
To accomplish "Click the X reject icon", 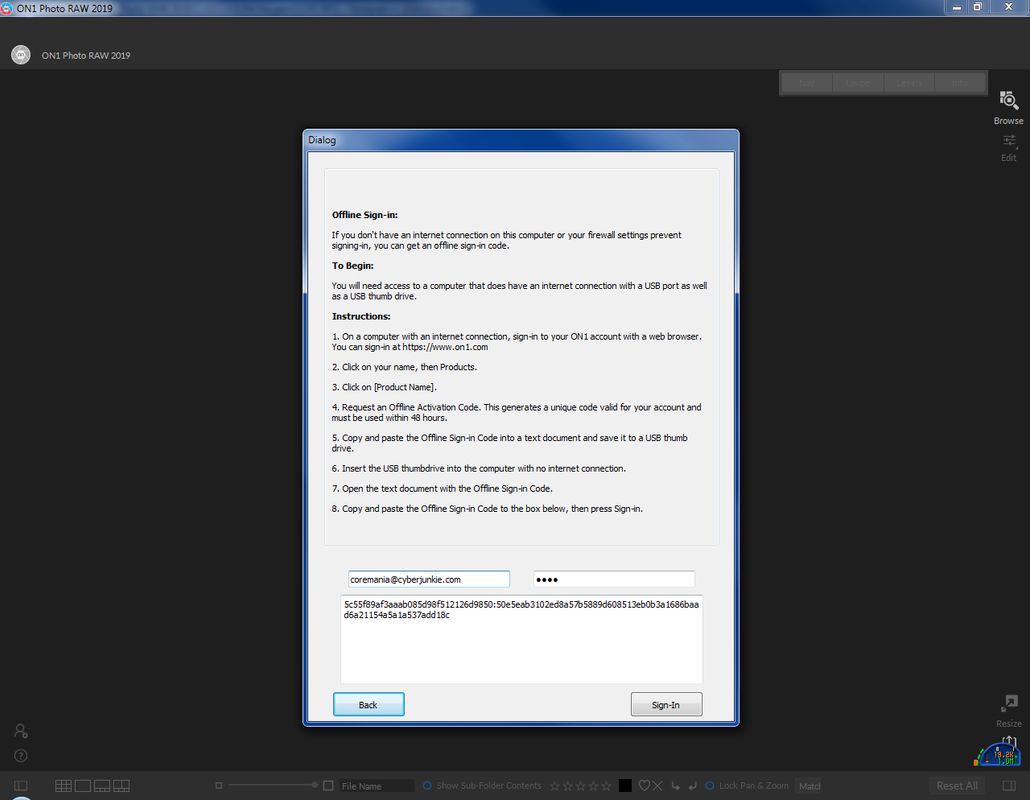I will 658,786.
